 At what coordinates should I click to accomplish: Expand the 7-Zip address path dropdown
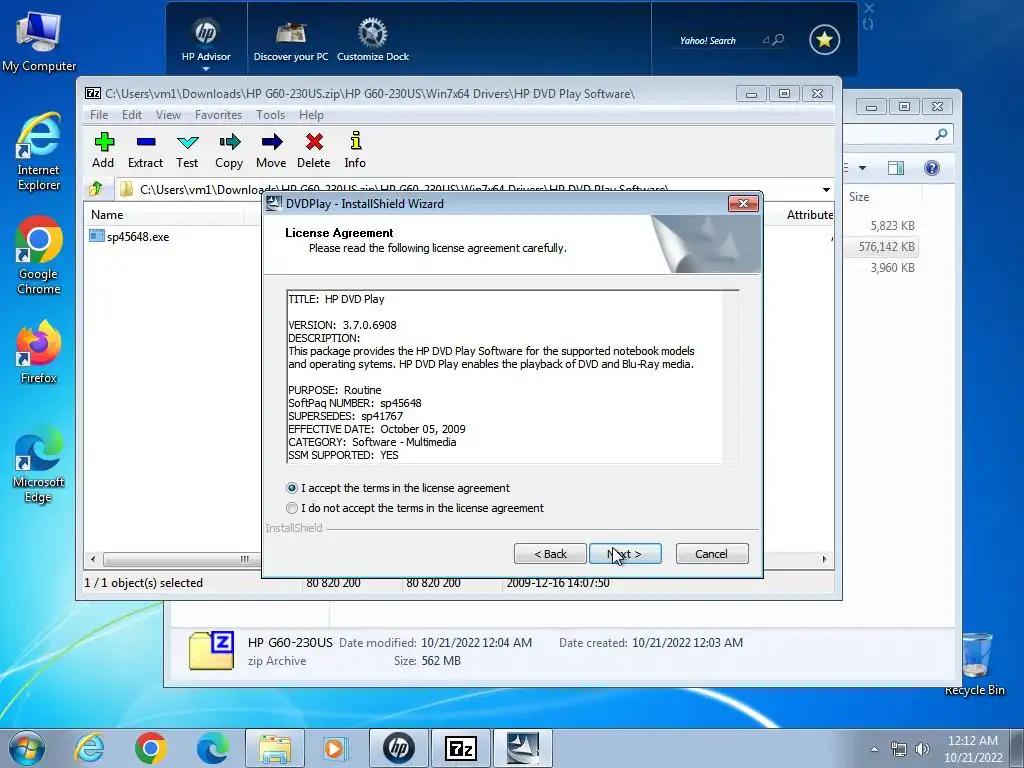826,189
